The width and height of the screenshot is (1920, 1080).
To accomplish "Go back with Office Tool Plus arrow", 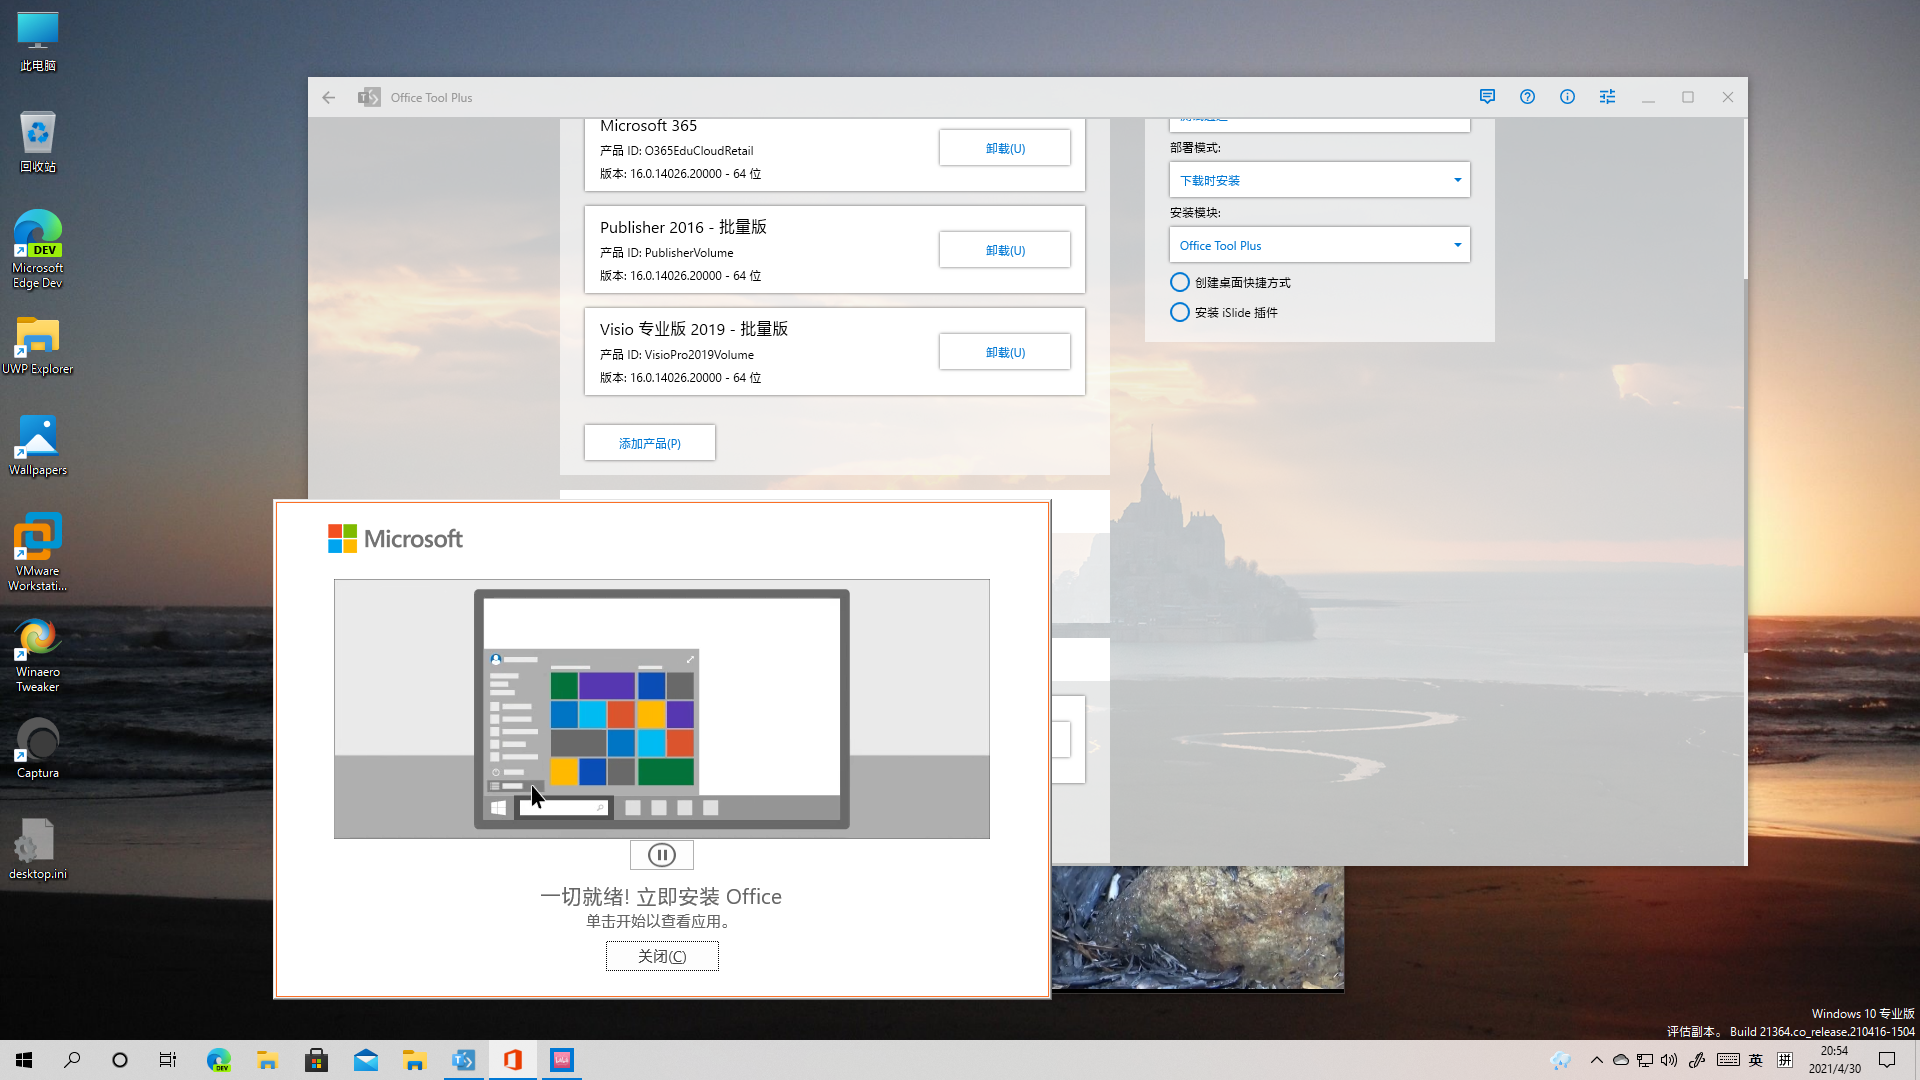I will (x=329, y=97).
